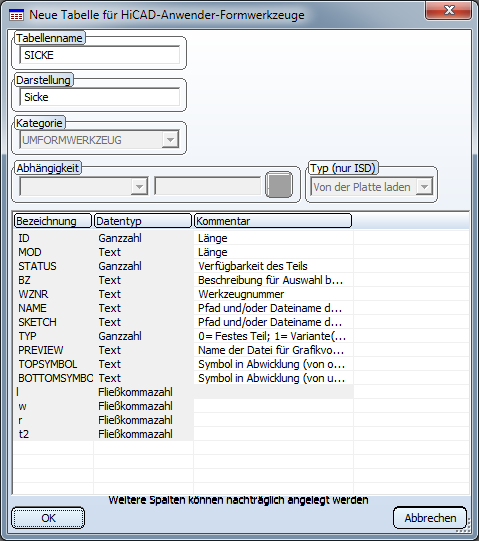The height and width of the screenshot is (541, 479).
Task: Click the w row name cell
Action: click(53, 406)
